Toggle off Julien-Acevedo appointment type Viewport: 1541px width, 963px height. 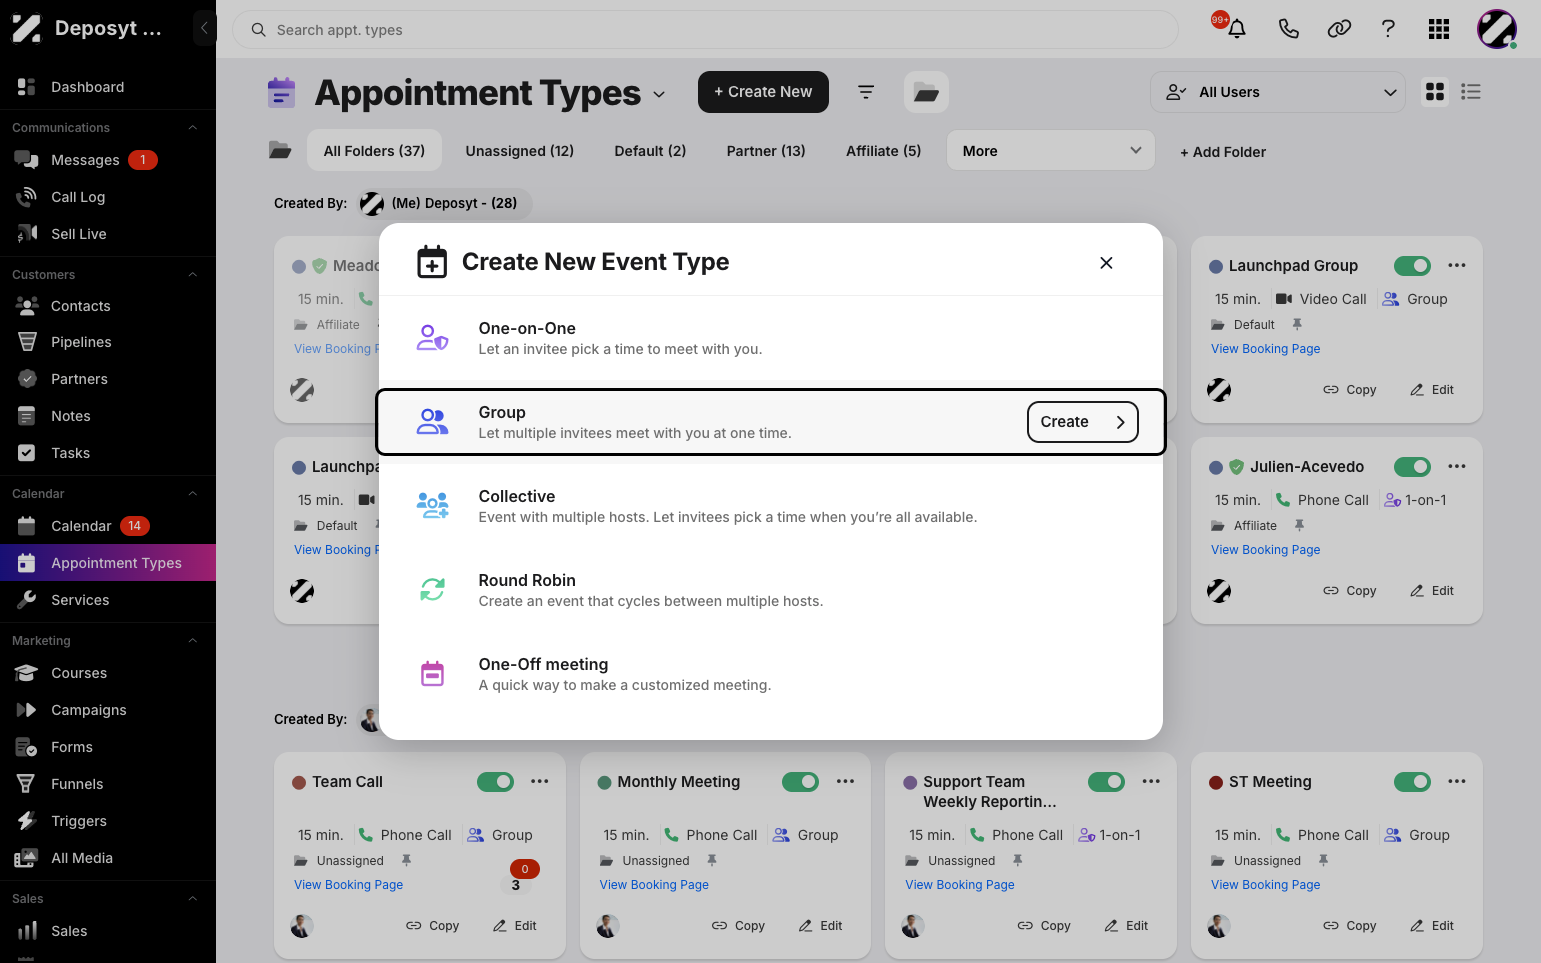pos(1412,467)
